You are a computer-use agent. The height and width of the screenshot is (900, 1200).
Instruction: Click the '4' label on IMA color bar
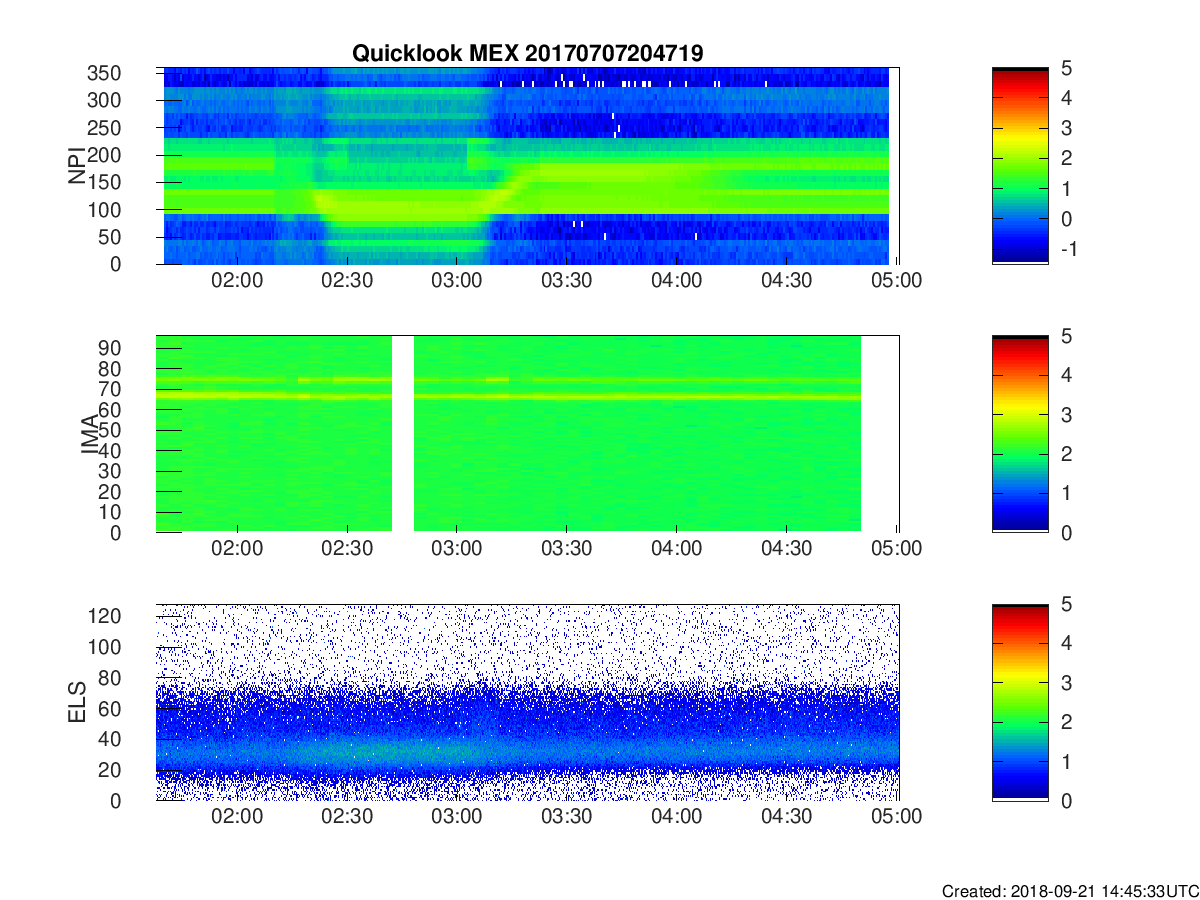coord(1066,375)
